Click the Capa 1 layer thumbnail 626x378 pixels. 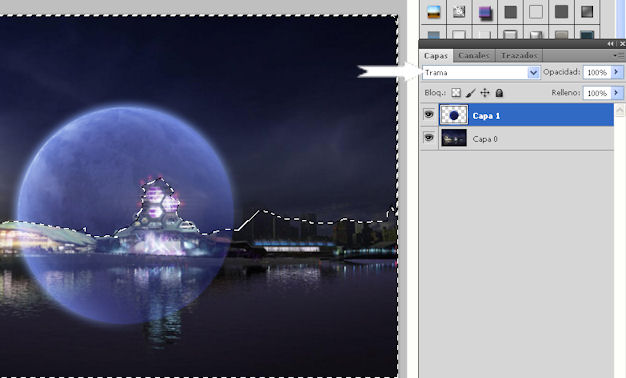pyautogui.click(x=454, y=115)
